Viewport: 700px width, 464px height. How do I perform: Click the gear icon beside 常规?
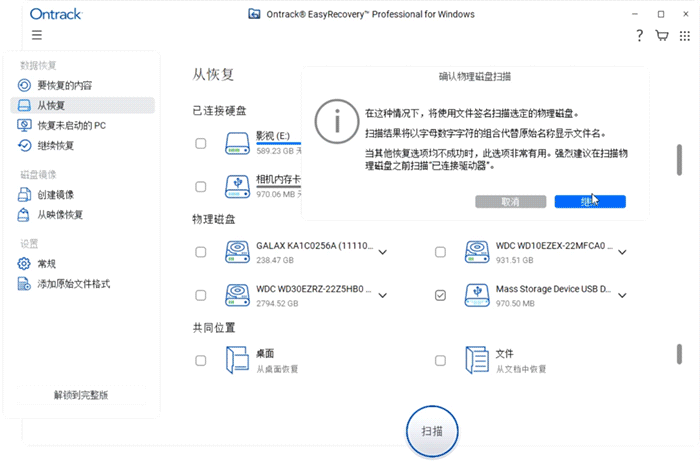click(24, 263)
